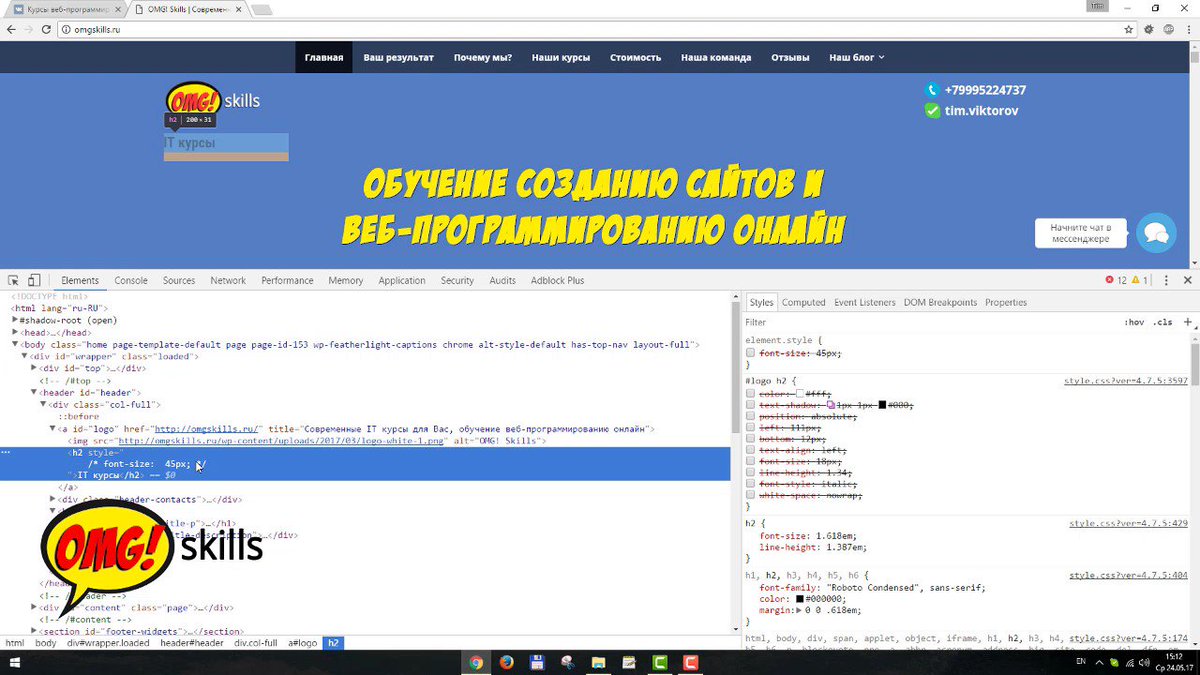This screenshot has width=1200, height=675.
Task: Go back with browser back arrow
Action: (x=11, y=30)
